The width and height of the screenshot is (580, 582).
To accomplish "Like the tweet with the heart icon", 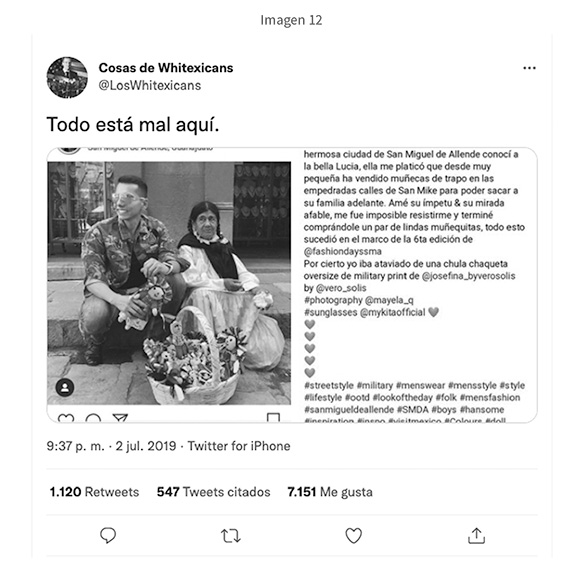I will (x=353, y=536).
